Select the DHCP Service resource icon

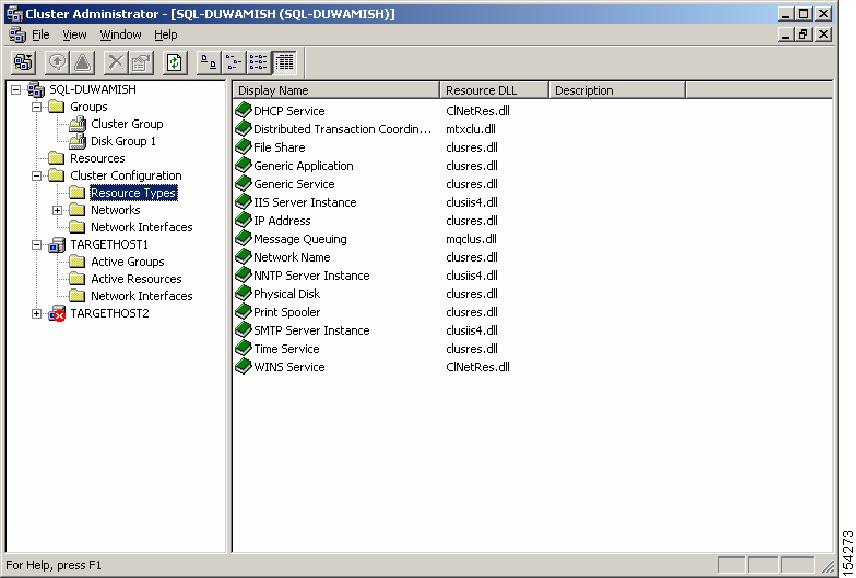243,110
